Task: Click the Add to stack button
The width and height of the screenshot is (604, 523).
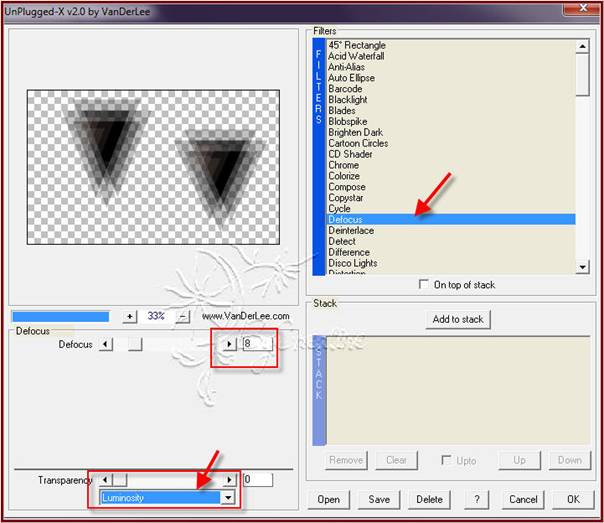Action: (457, 319)
